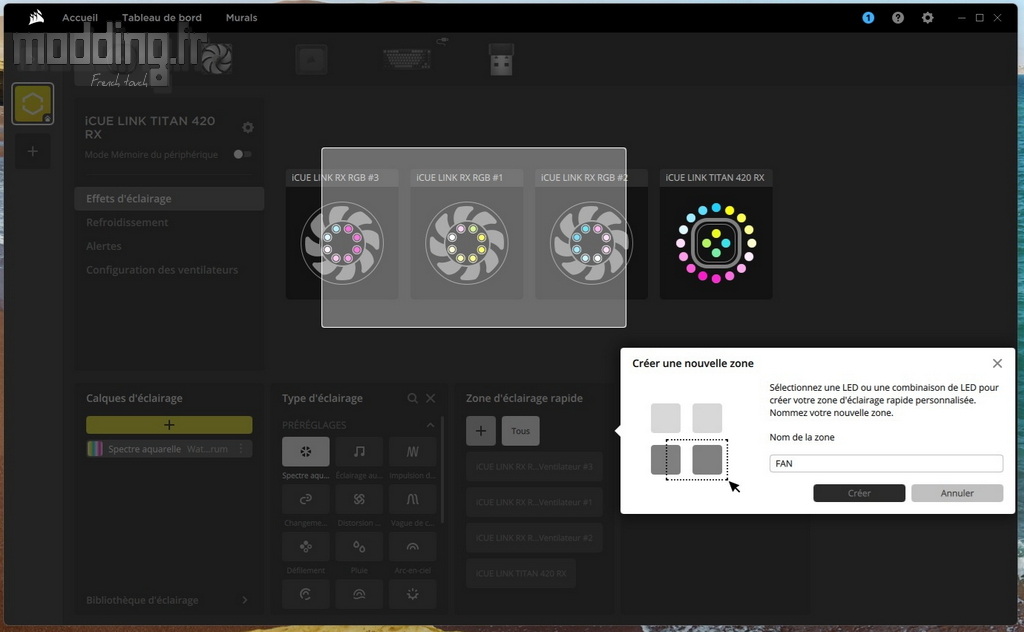Open the notifications bell with badge 1

[x=868, y=18]
